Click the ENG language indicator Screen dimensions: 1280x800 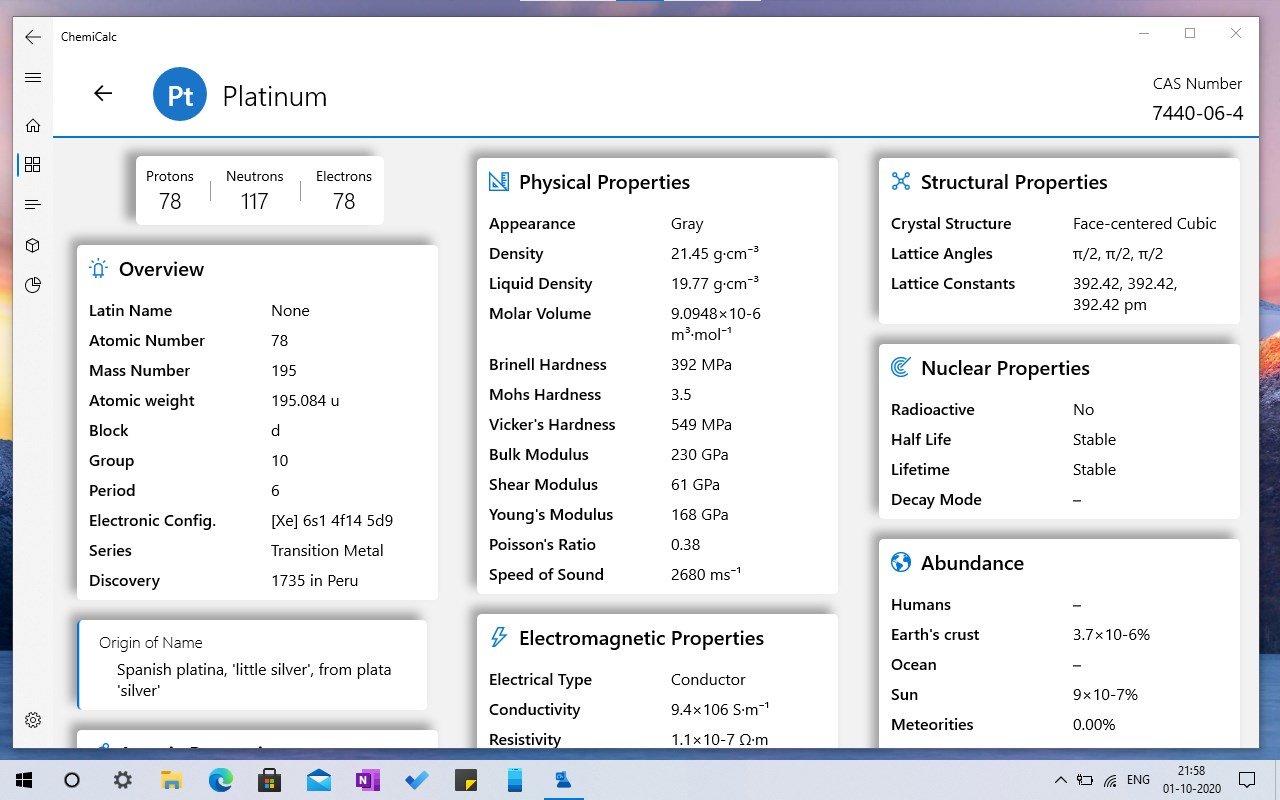click(x=1138, y=780)
